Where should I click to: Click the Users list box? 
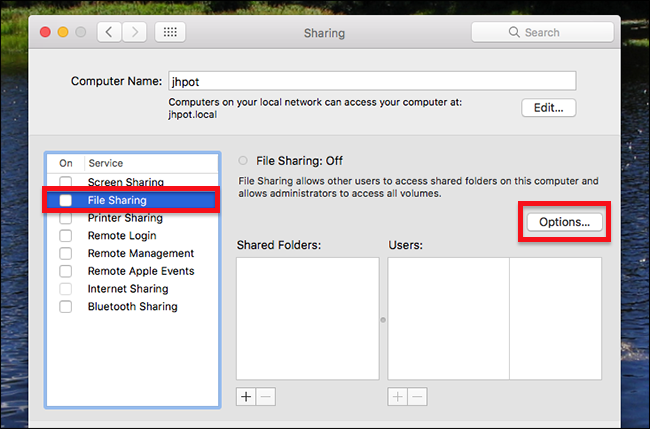point(495,318)
